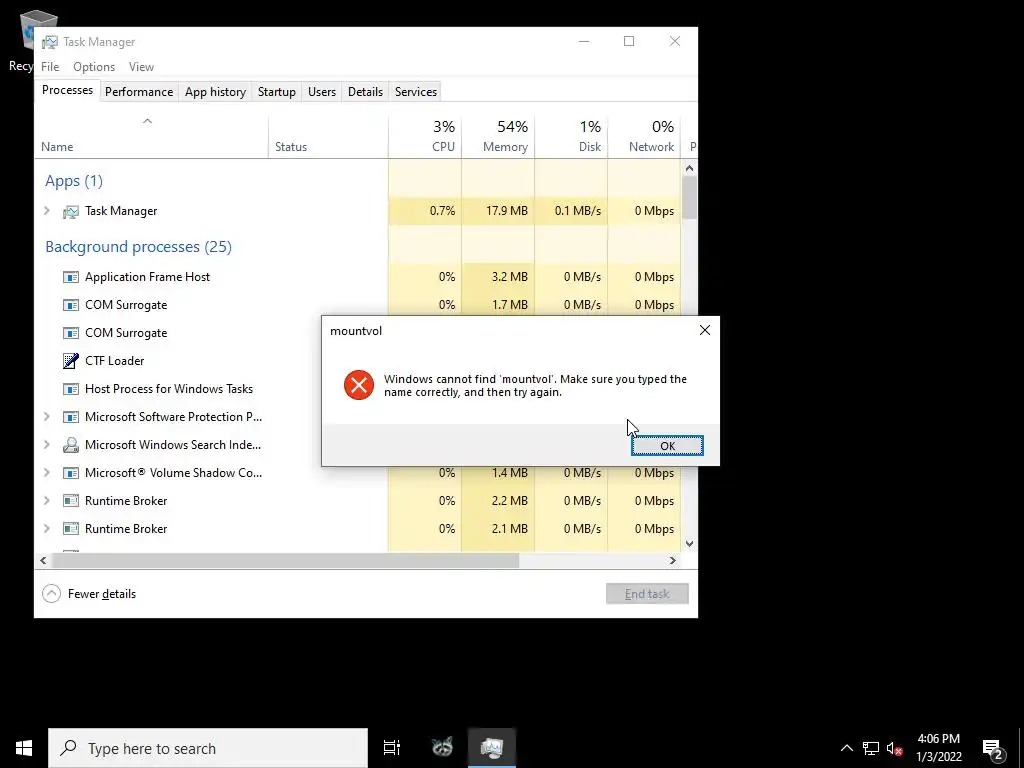Switch to the Services tab
Viewport: 1024px width, 768px height.
click(x=415, y=91)
